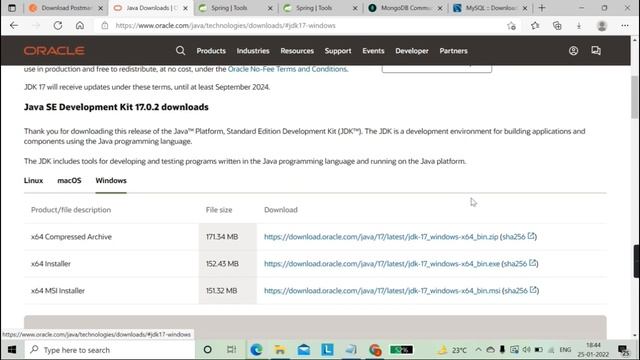Image resolution: width=640 pixels, height=360 pixels.
Task: Switch to the Linux tab
Action: [33, 180]
